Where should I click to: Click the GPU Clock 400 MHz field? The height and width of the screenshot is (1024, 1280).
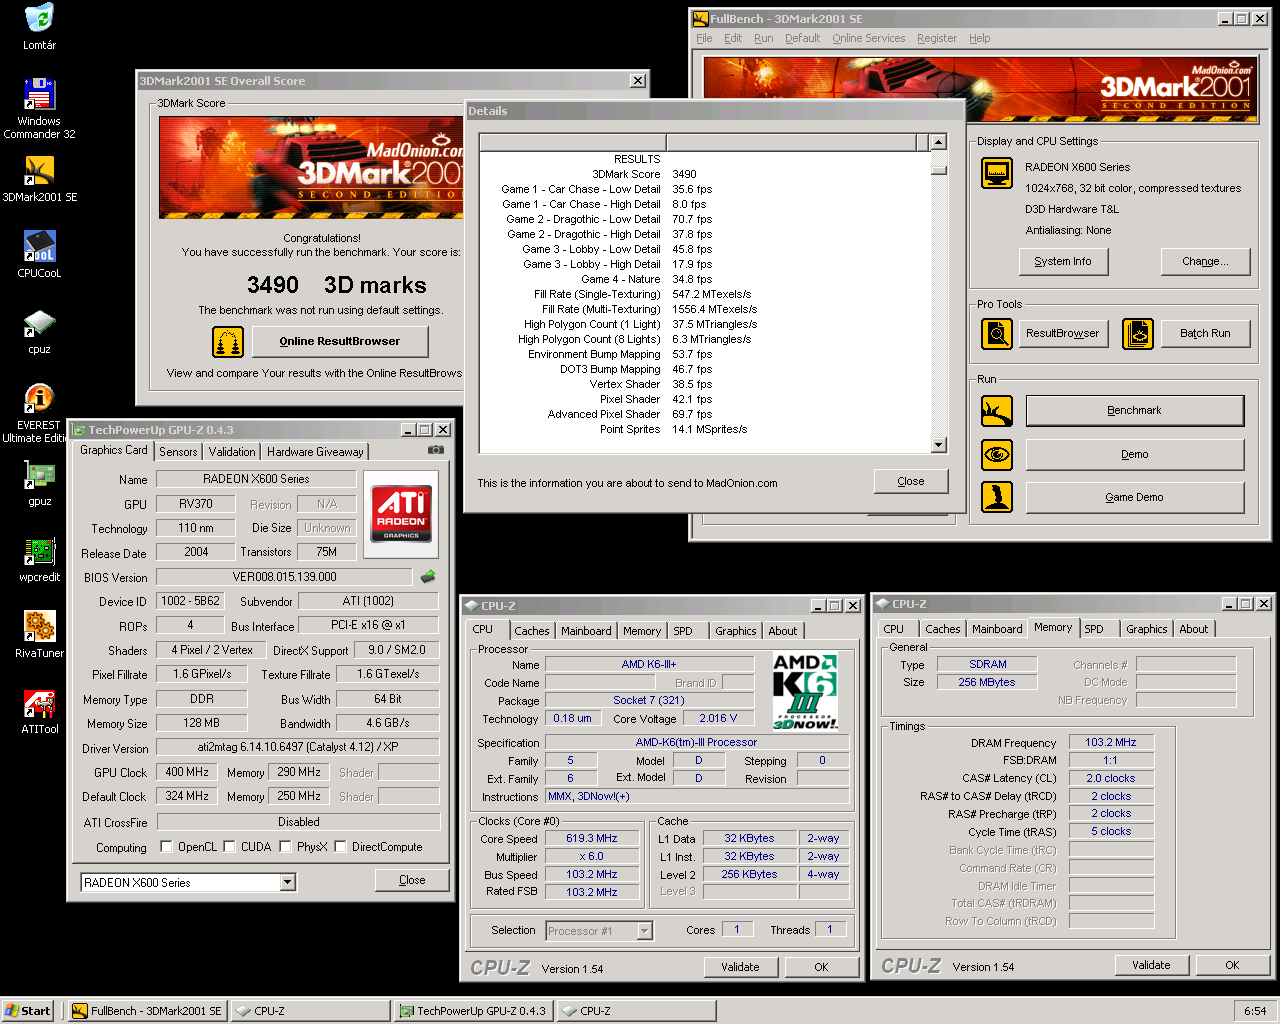point(187,772)
